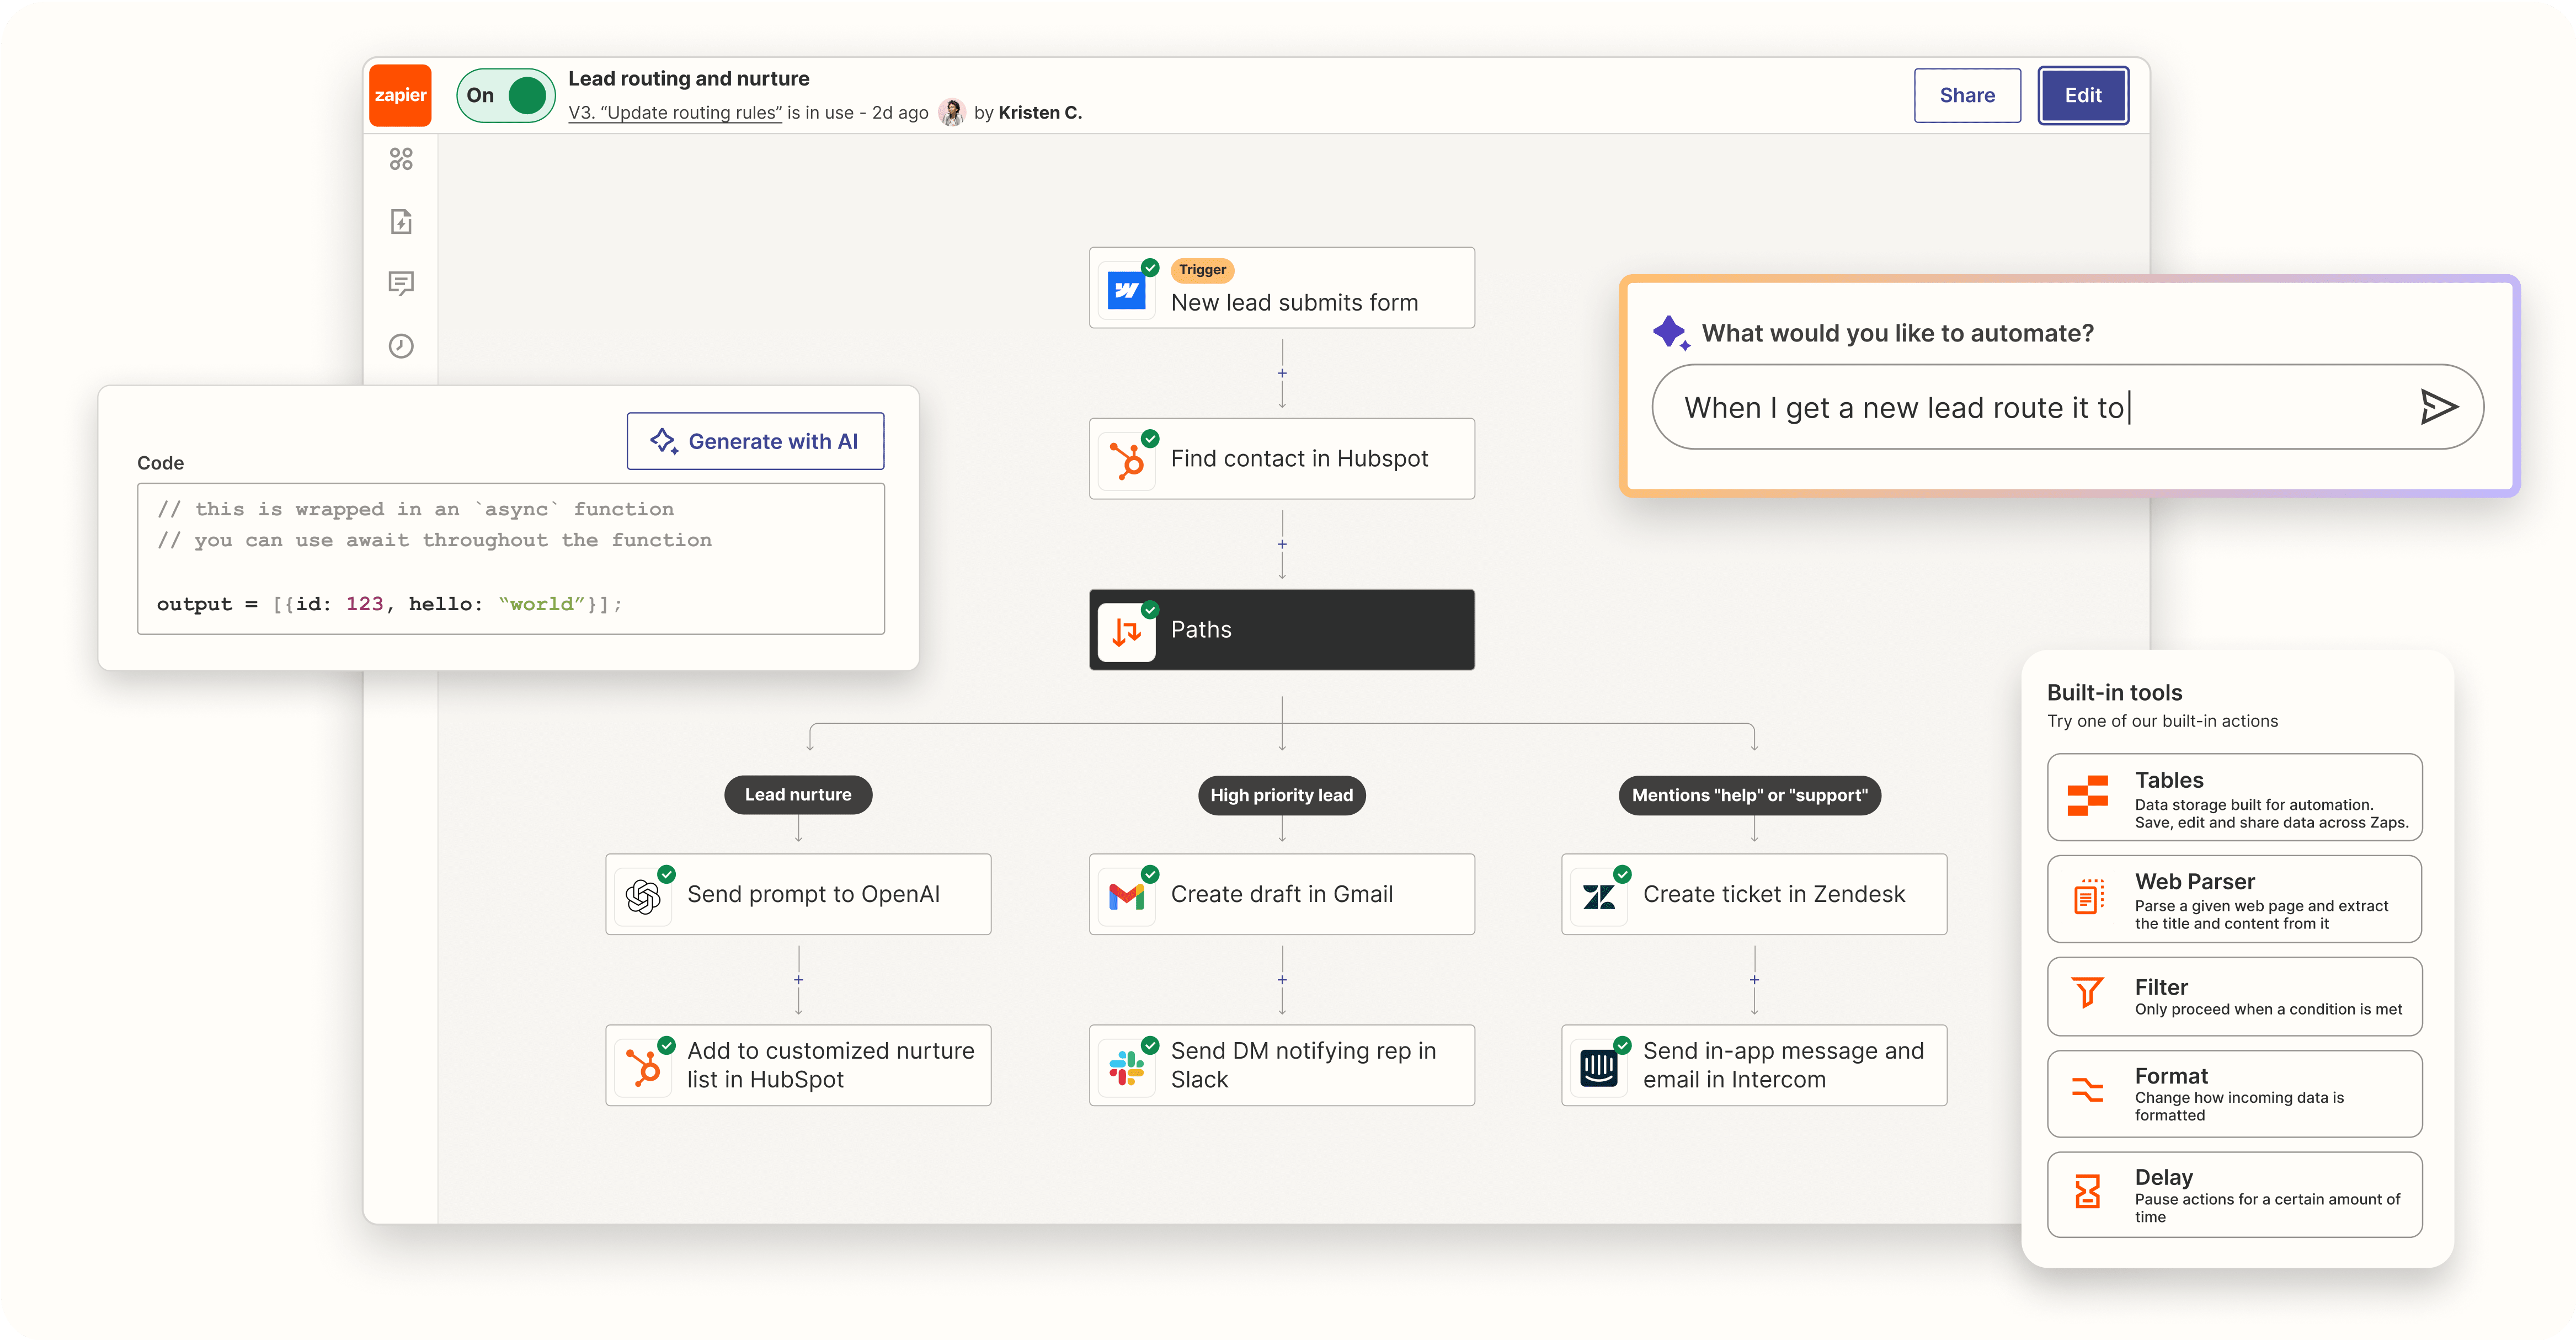
Task: Add a step after the trigger via plus
Action: [1281, 373]
